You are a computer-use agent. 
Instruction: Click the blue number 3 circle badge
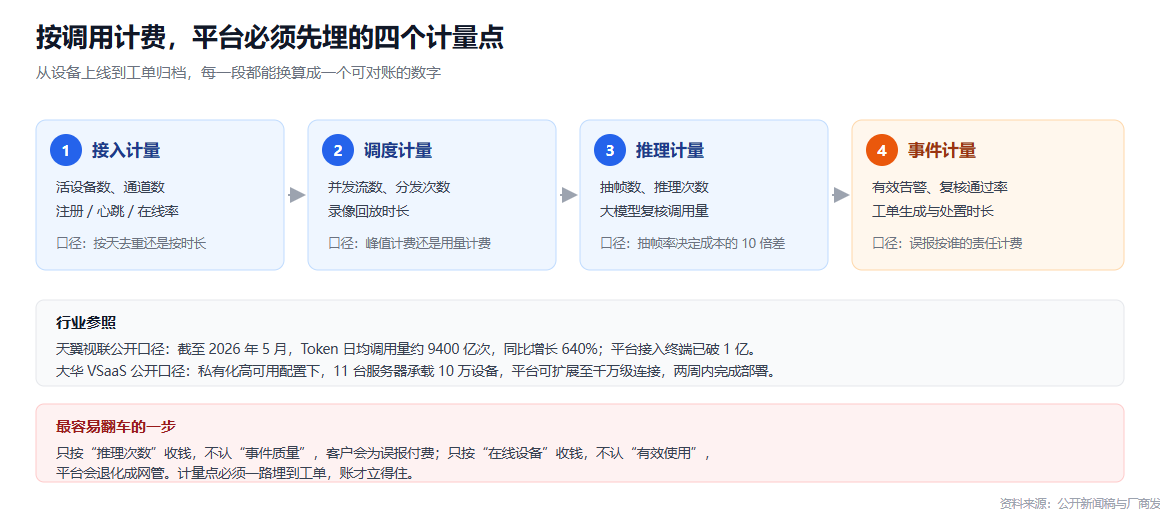pyautogui.click(x=610, y=151)
